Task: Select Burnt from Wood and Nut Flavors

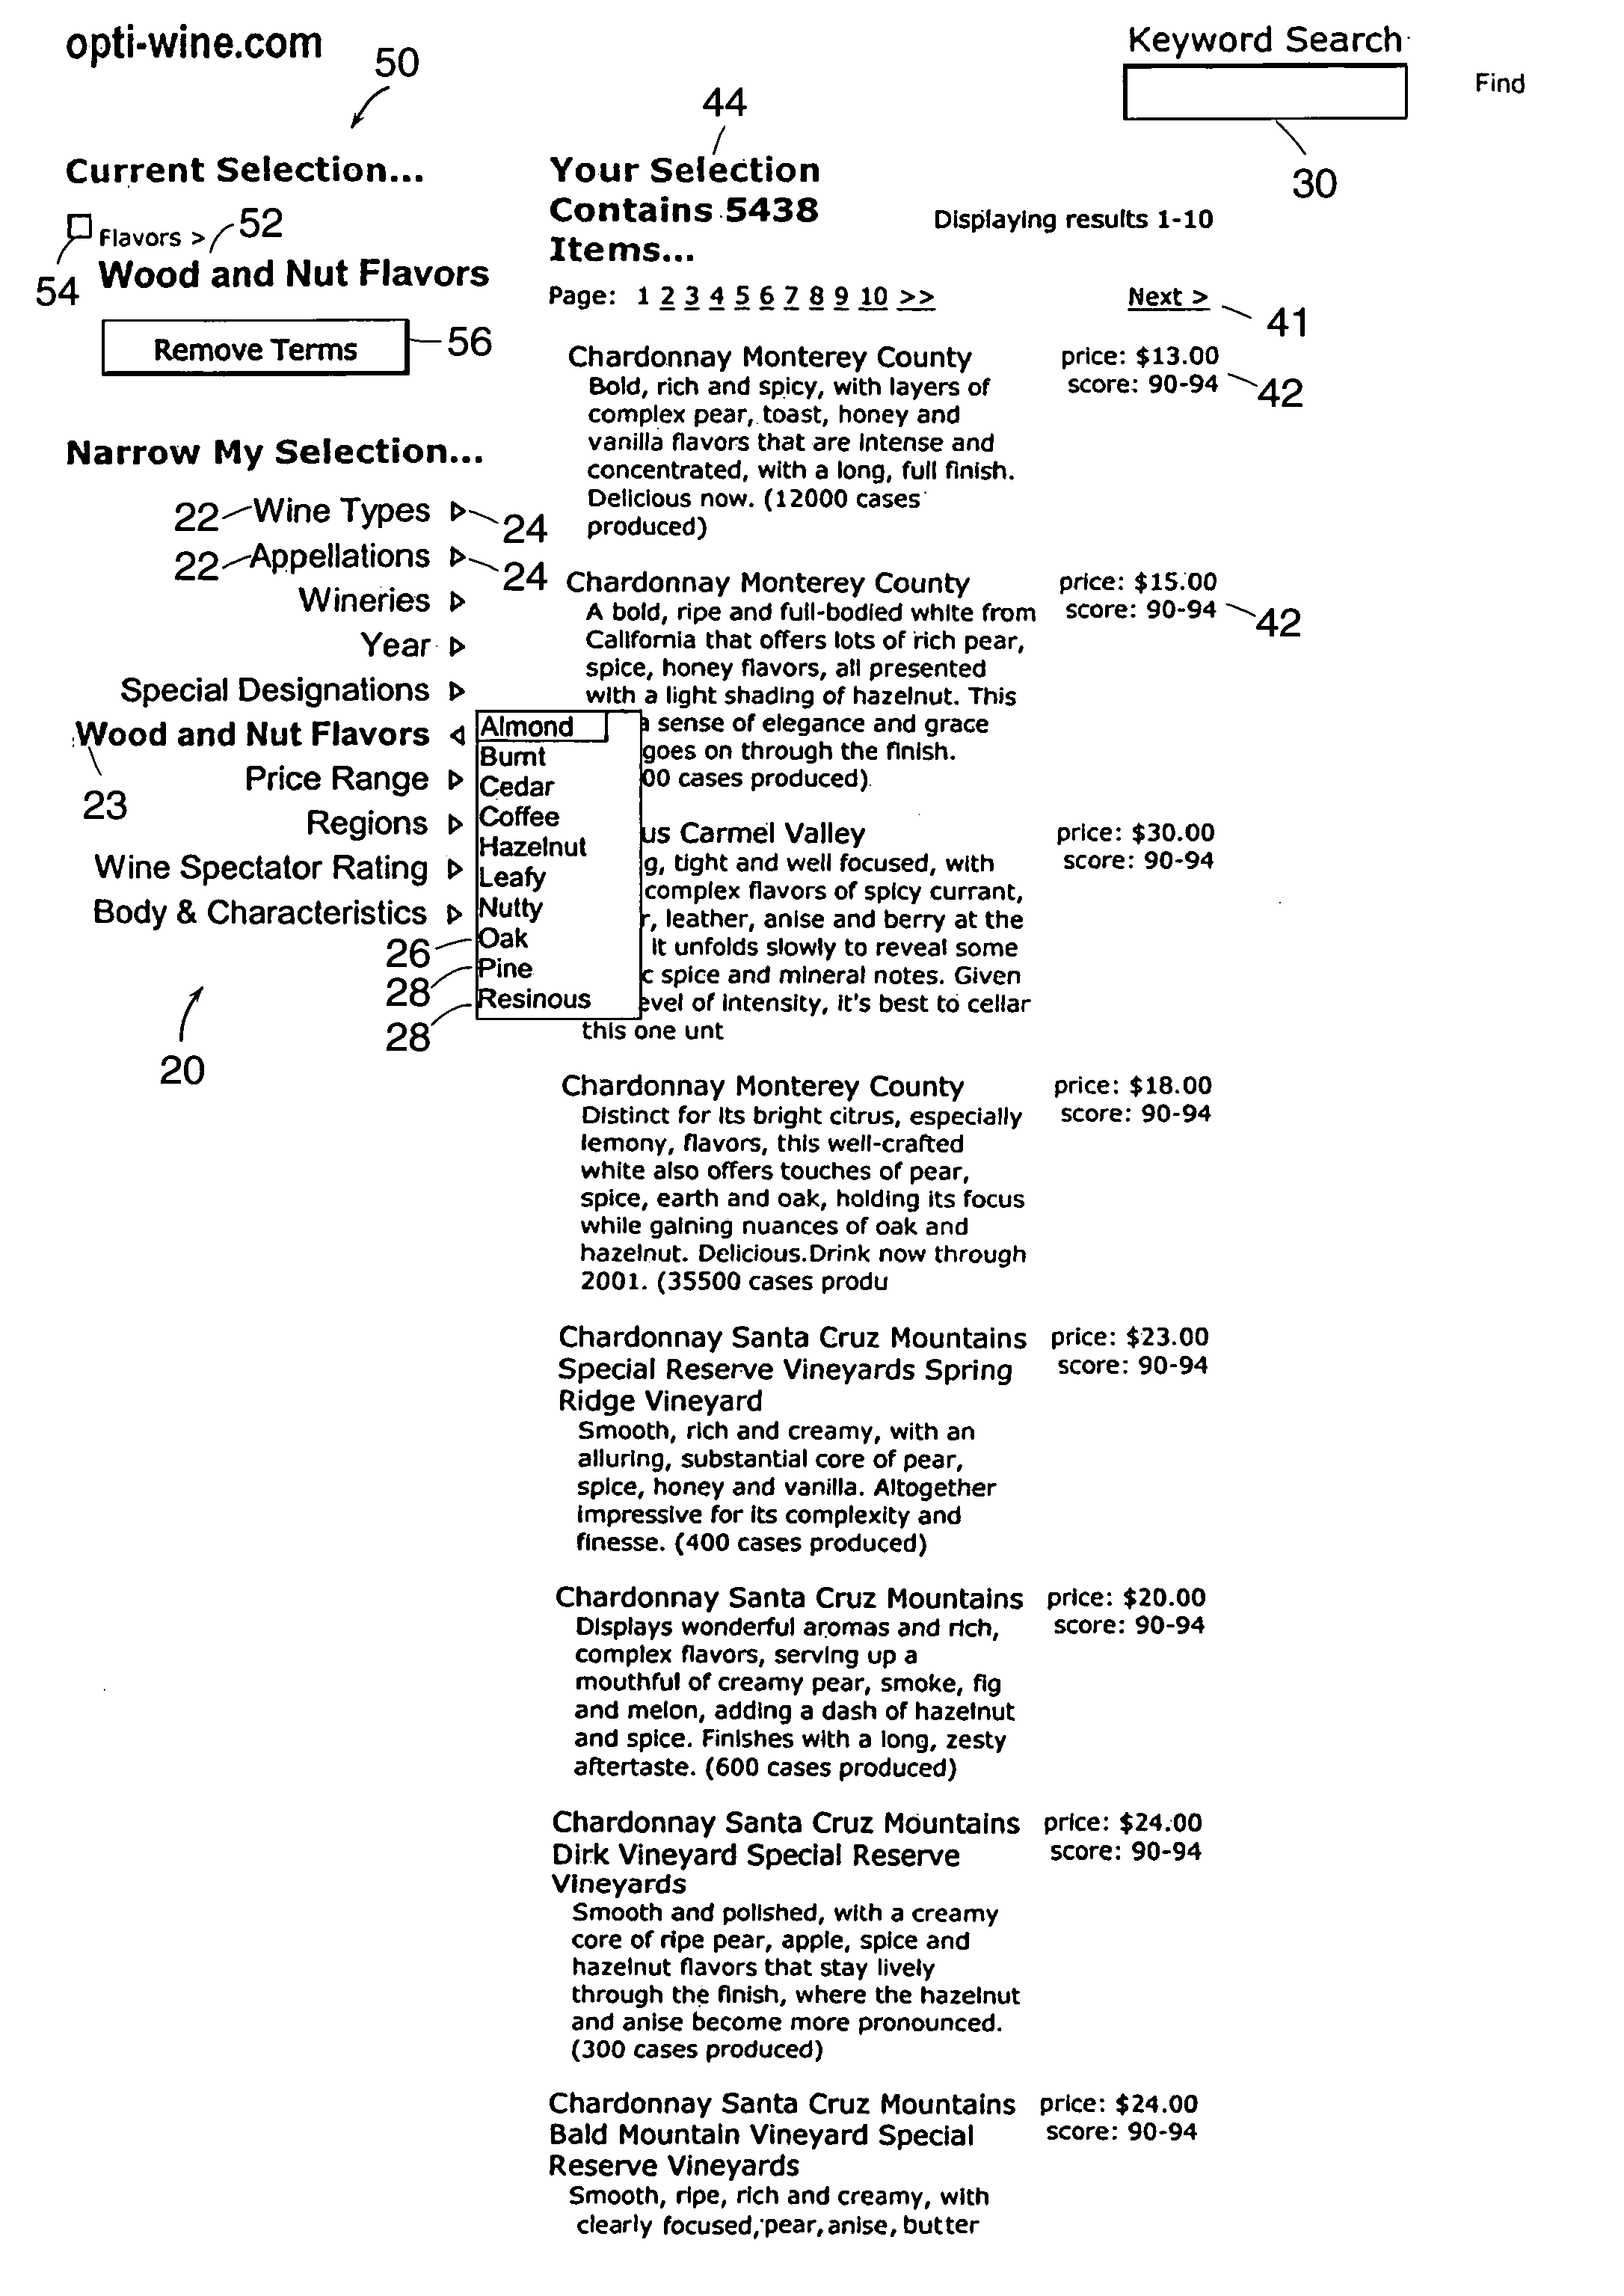Action: [x=511, y=759]
